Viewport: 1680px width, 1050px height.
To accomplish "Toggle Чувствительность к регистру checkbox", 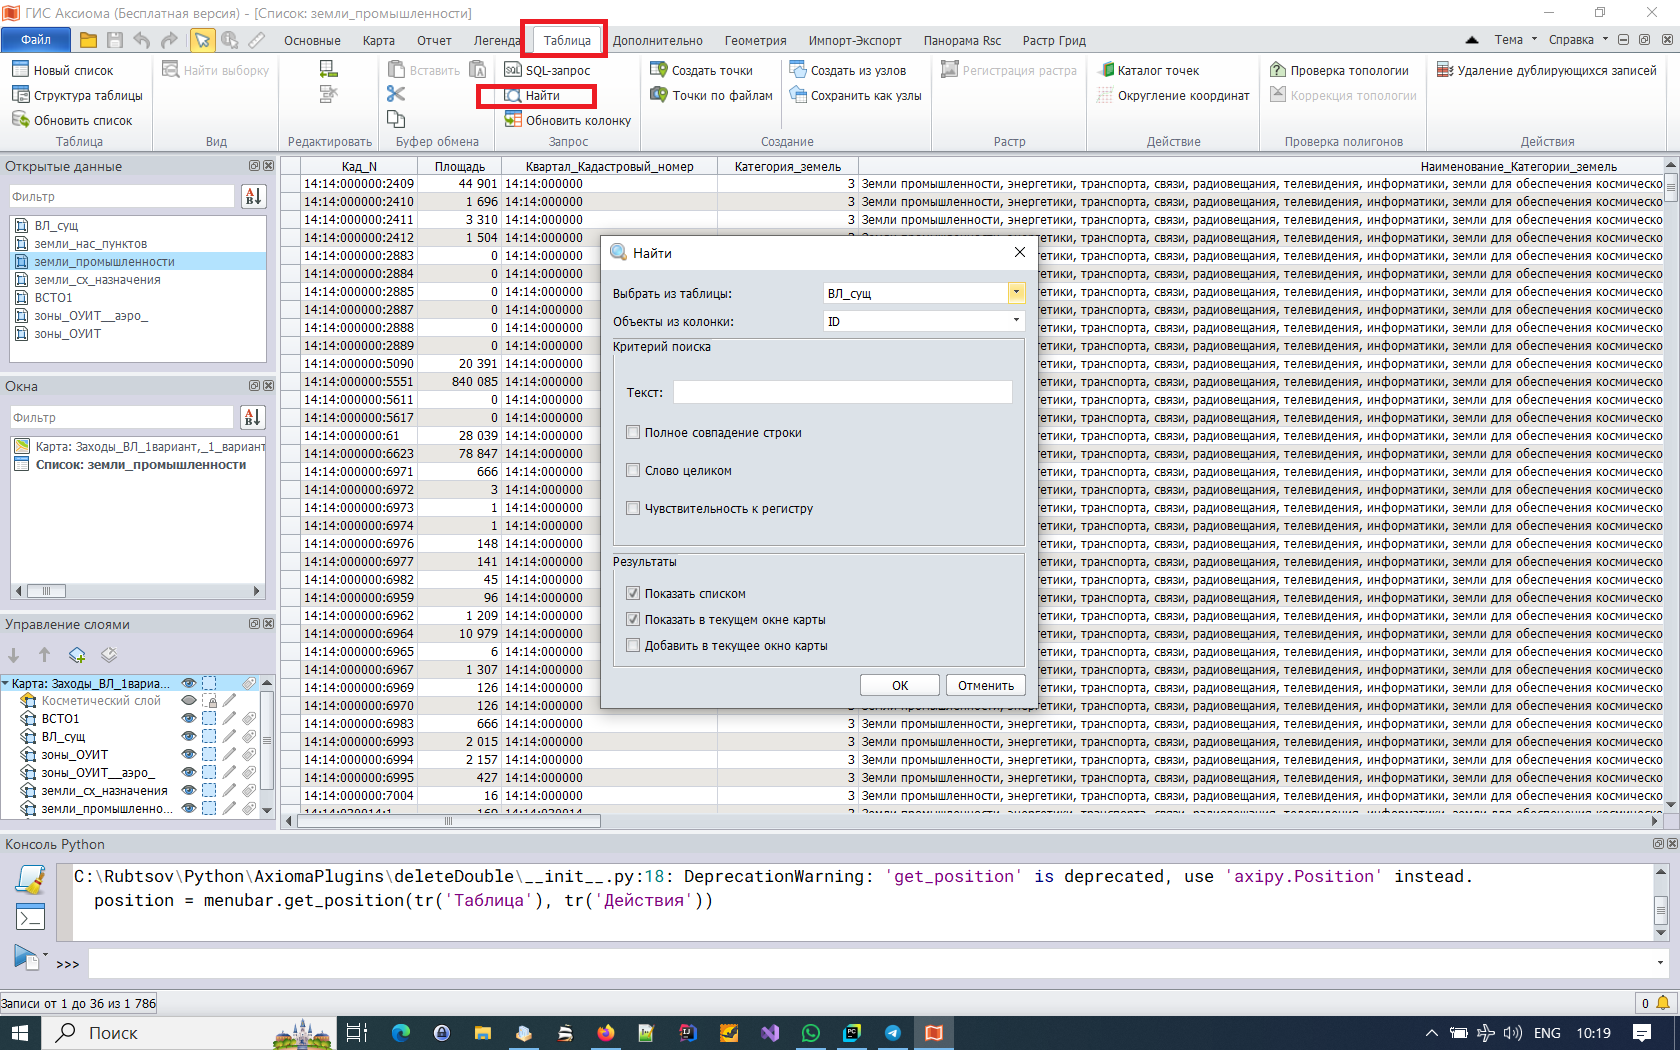I will pyautogui.click(x=633, y=509).
